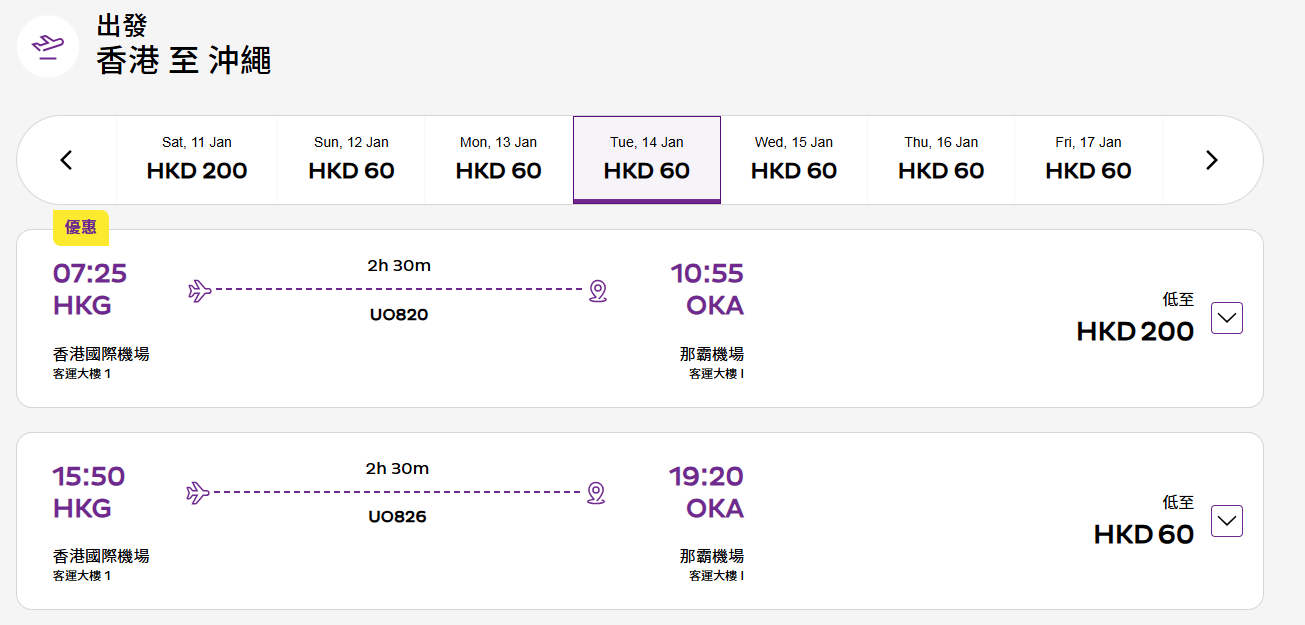Select Sun, 12 Jan date tab
The image size is (1305, 625).
(x=351, y=160)
